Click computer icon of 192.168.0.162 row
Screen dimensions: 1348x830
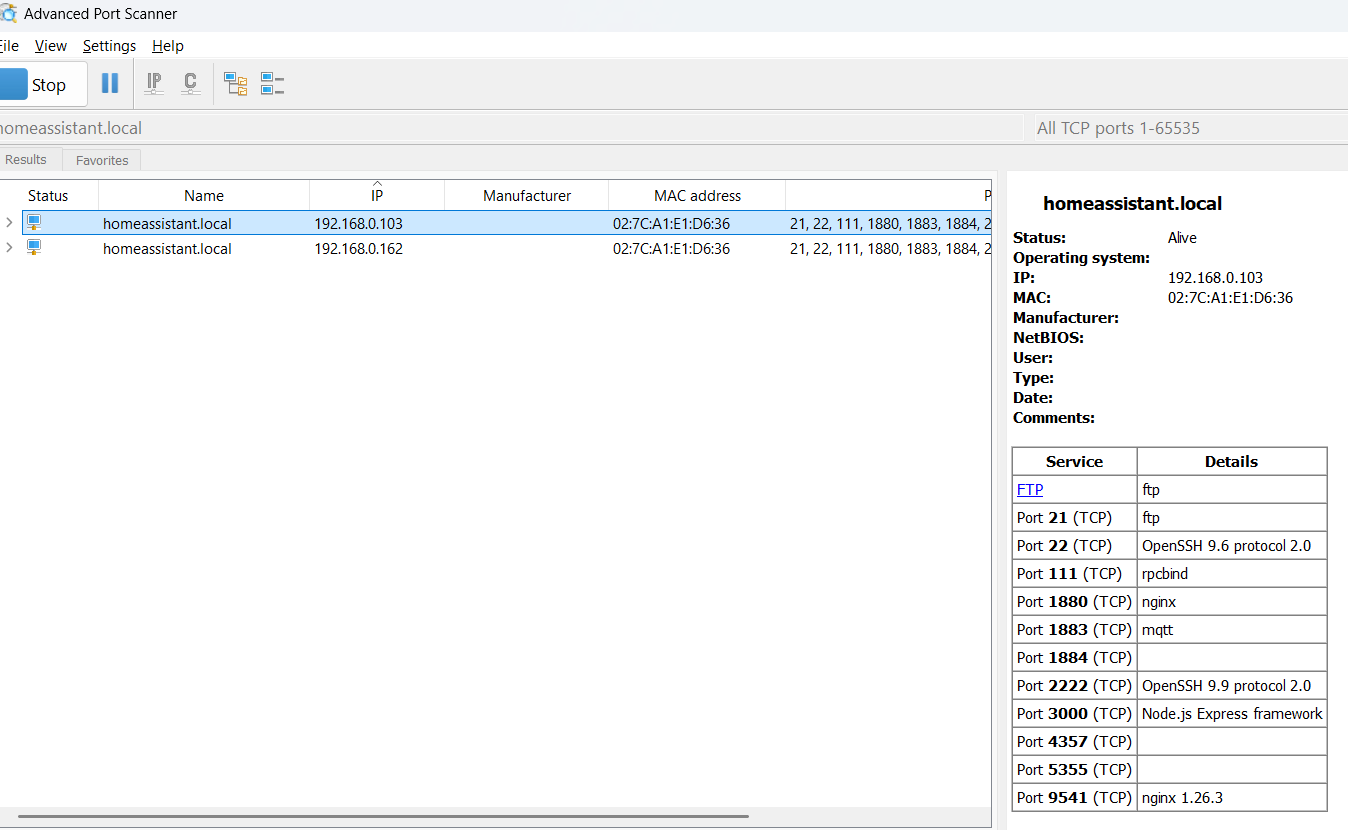pyautogui.click(x=34, y=248)
